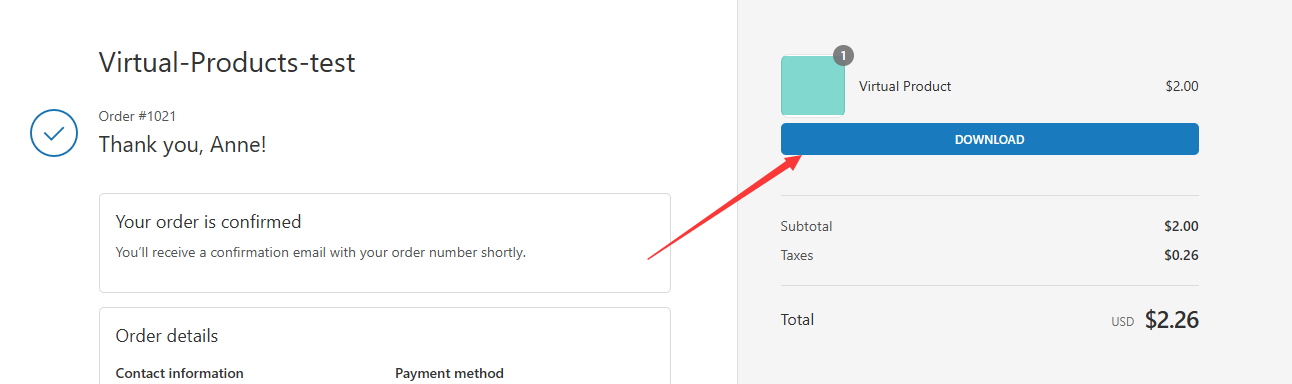Click the USD currency label
The image size is (1292, 384).
click(1123, 322)
